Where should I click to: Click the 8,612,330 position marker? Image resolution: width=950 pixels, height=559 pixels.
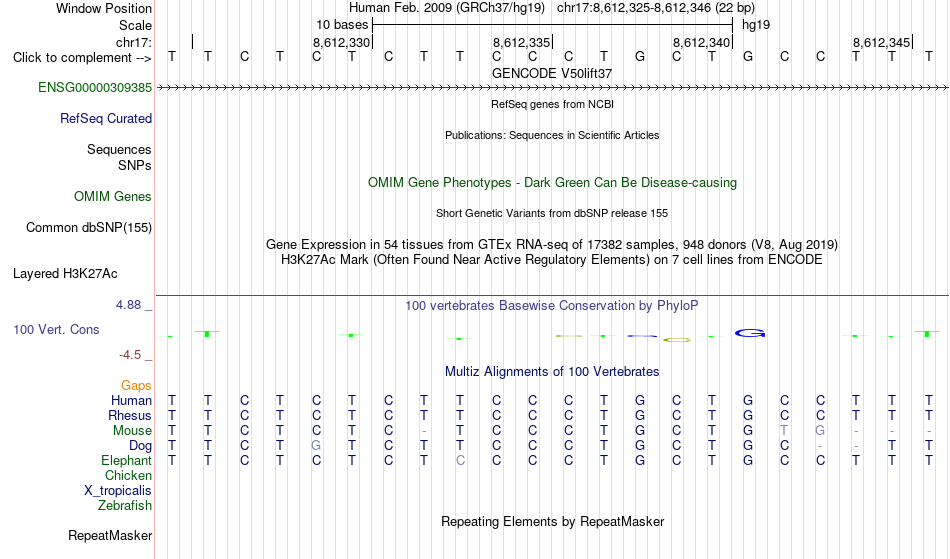click(x=342, y=42)
